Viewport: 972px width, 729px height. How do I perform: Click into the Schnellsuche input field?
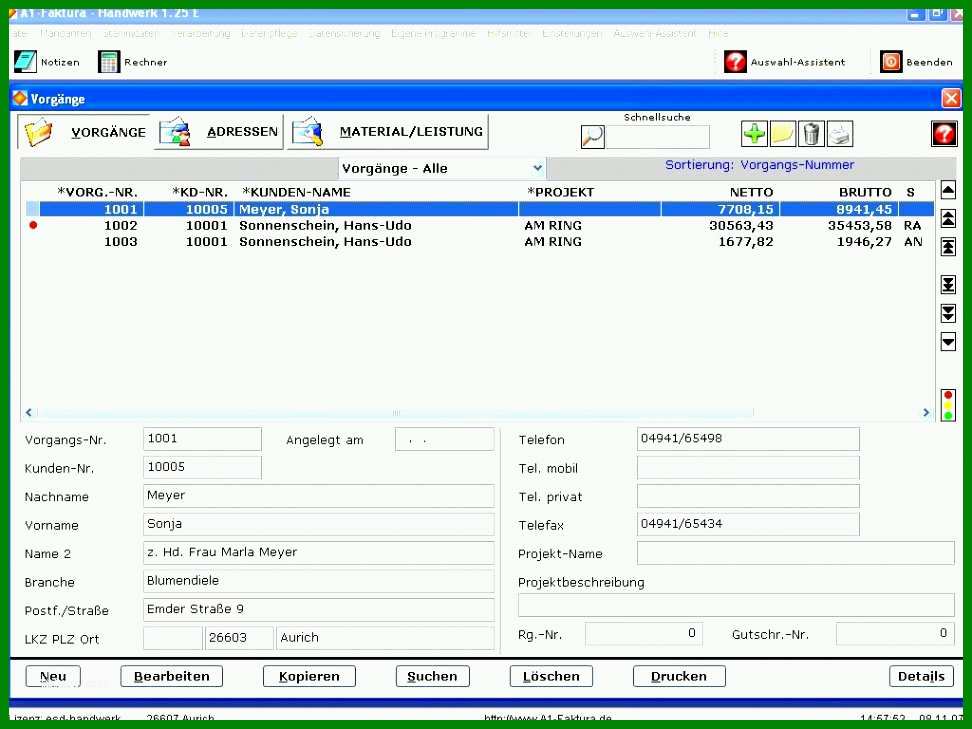pyautogui.click(x=658, y=136)
